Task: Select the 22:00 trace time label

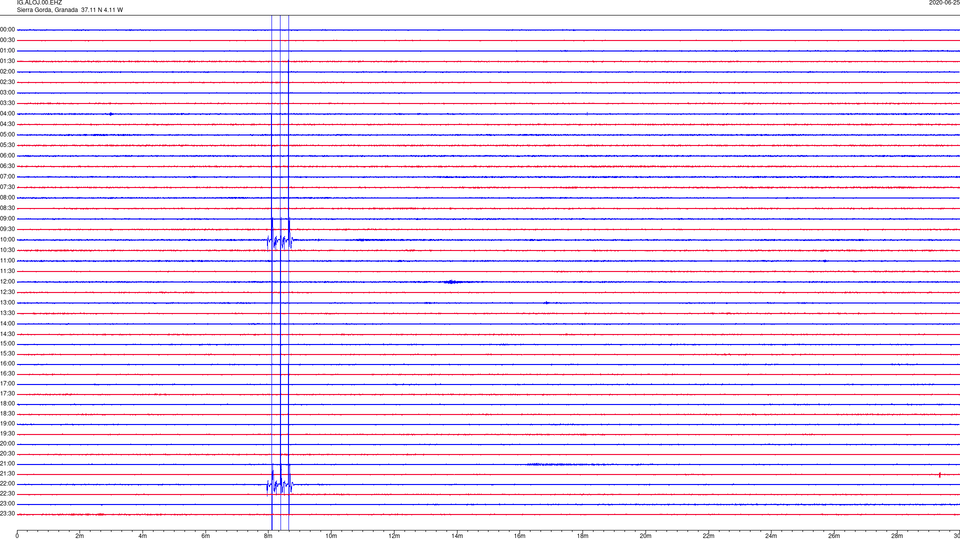Action: pyautogui.click(x=7, y=484)
